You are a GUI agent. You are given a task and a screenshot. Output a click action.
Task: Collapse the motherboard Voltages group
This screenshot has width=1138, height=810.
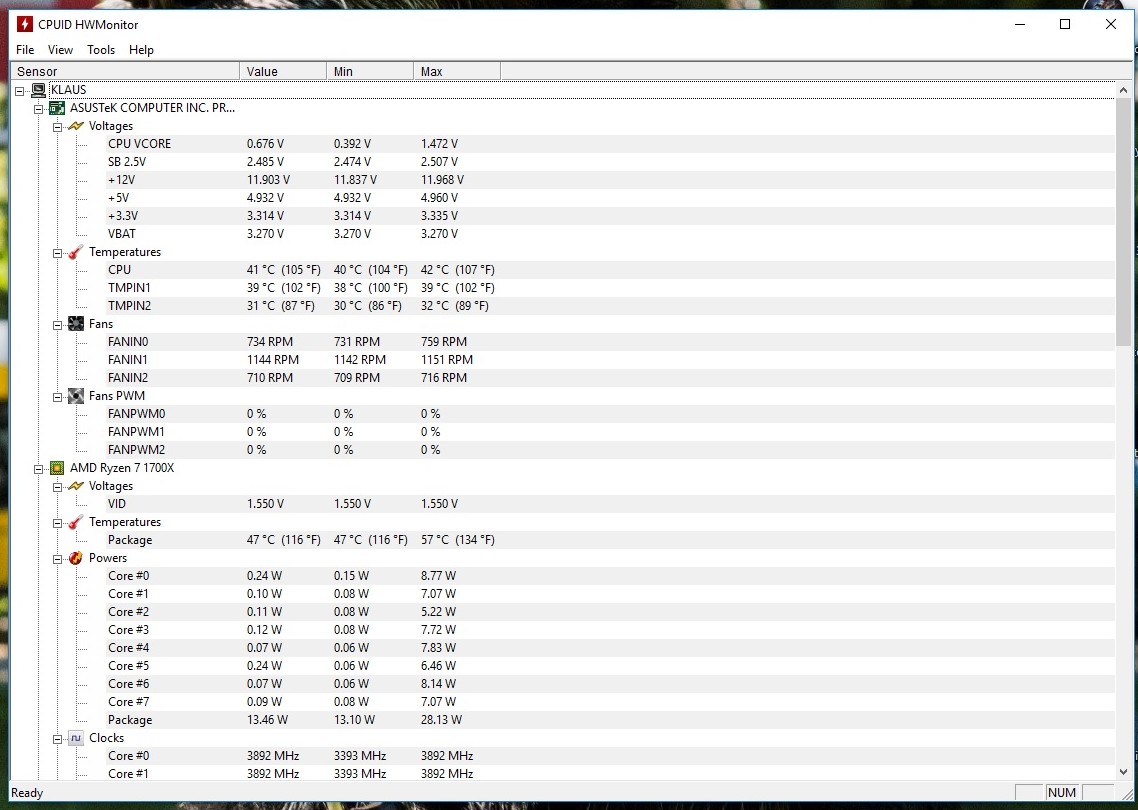pyautogui.click(x=57, y=126)
